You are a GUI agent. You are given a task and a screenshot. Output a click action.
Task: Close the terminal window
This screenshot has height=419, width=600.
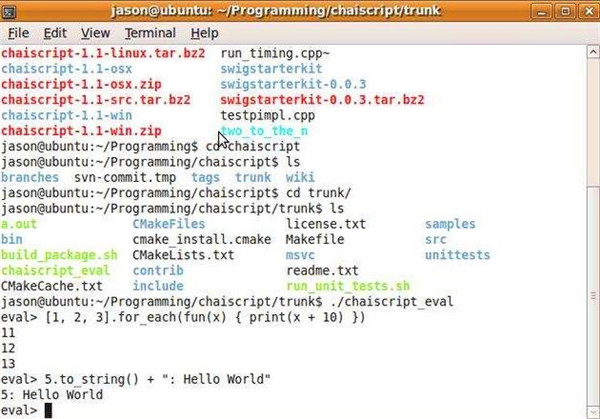tap(589, 11)
